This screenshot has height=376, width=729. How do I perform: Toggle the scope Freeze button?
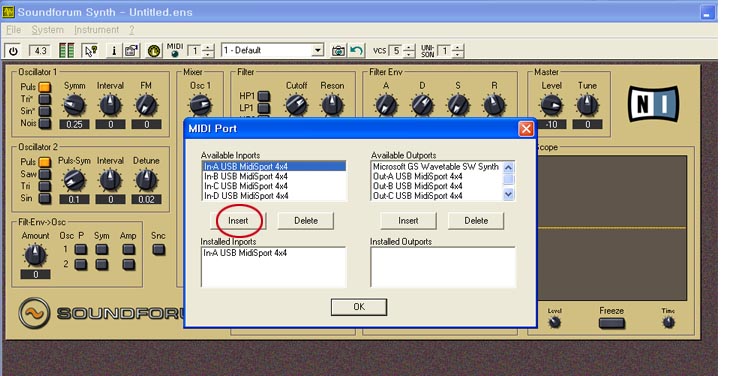click(x=611, y=323)
